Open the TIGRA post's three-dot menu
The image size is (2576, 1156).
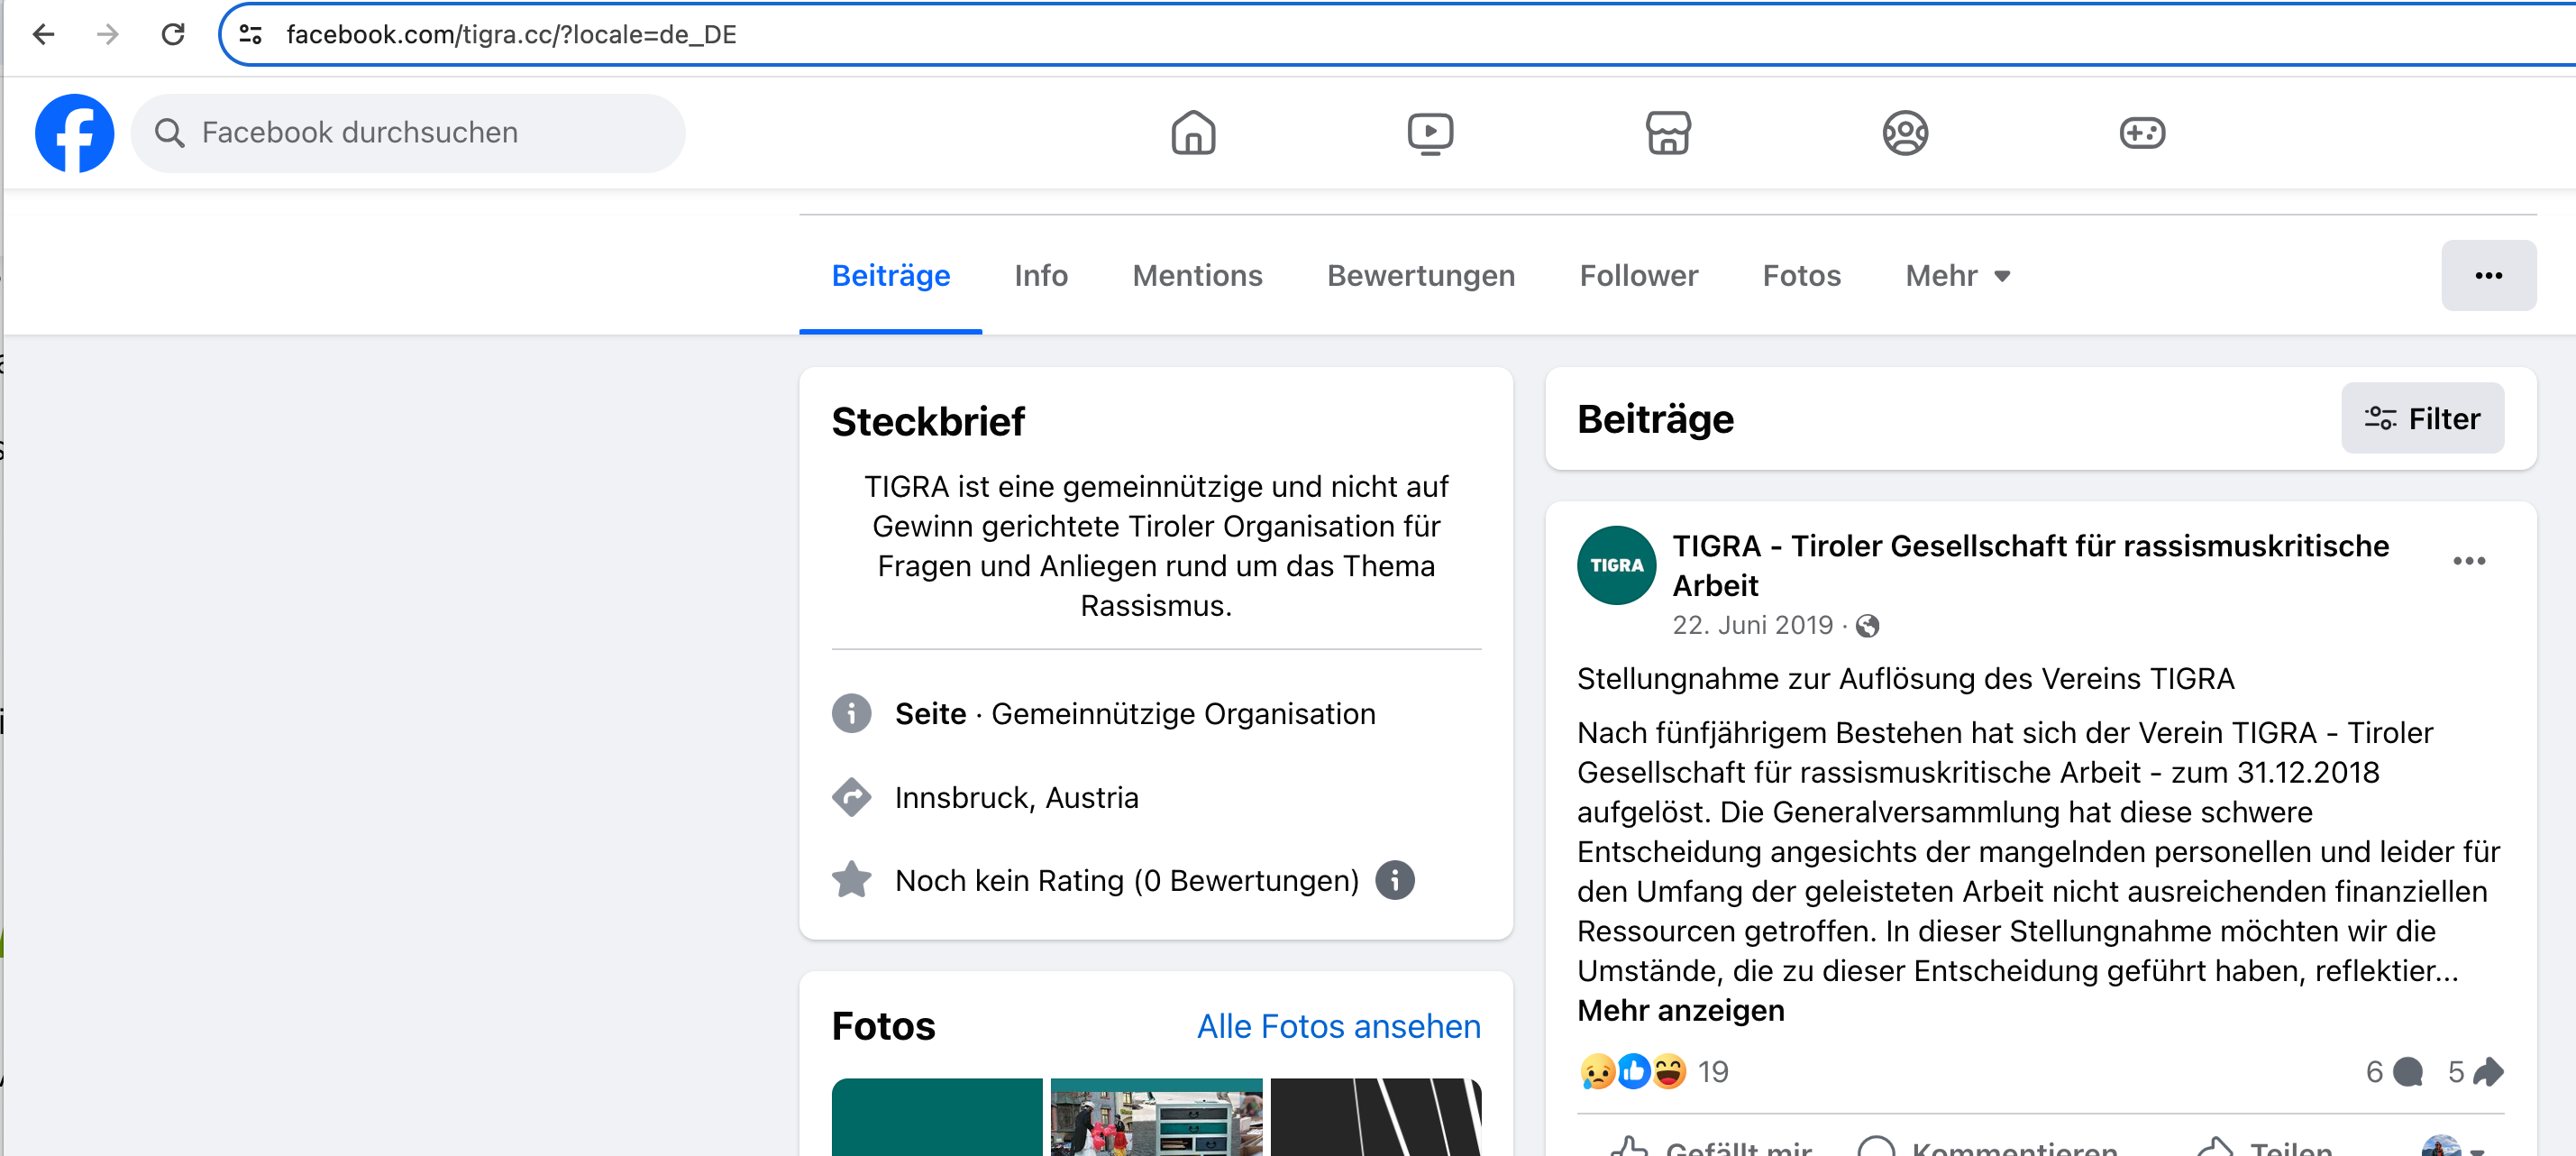click(2469, 561)
